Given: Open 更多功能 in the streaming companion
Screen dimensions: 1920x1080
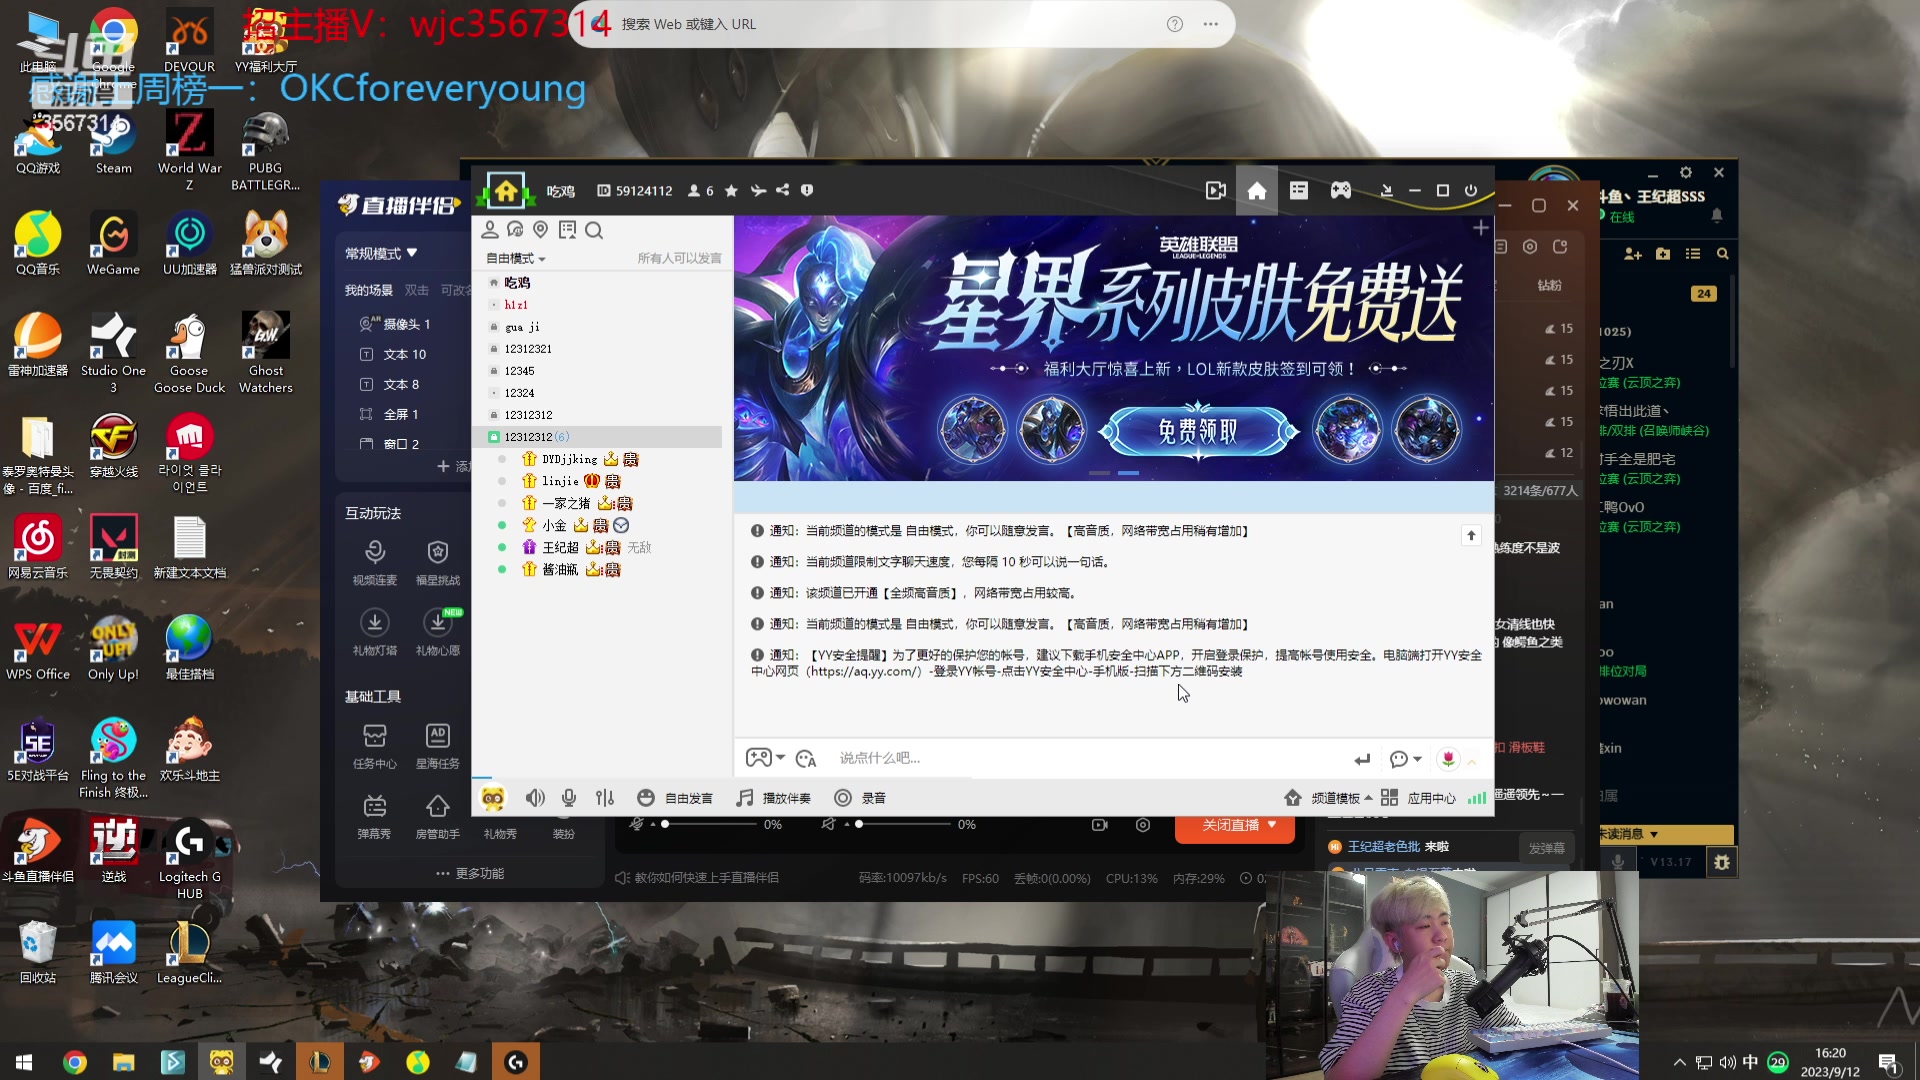Looking at the screenshot, I should click(470, 873).
